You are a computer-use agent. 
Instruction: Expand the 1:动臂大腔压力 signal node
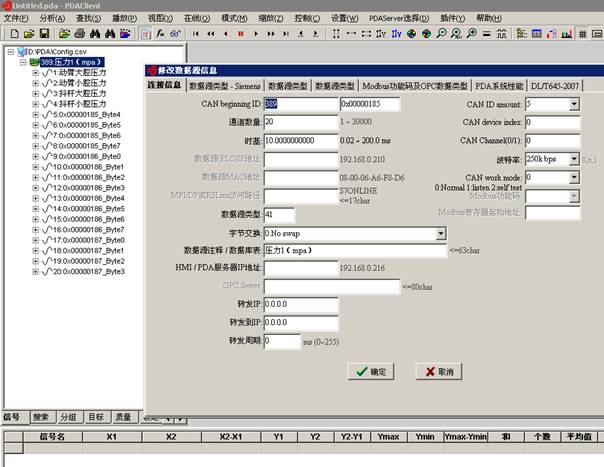point(35,72)
